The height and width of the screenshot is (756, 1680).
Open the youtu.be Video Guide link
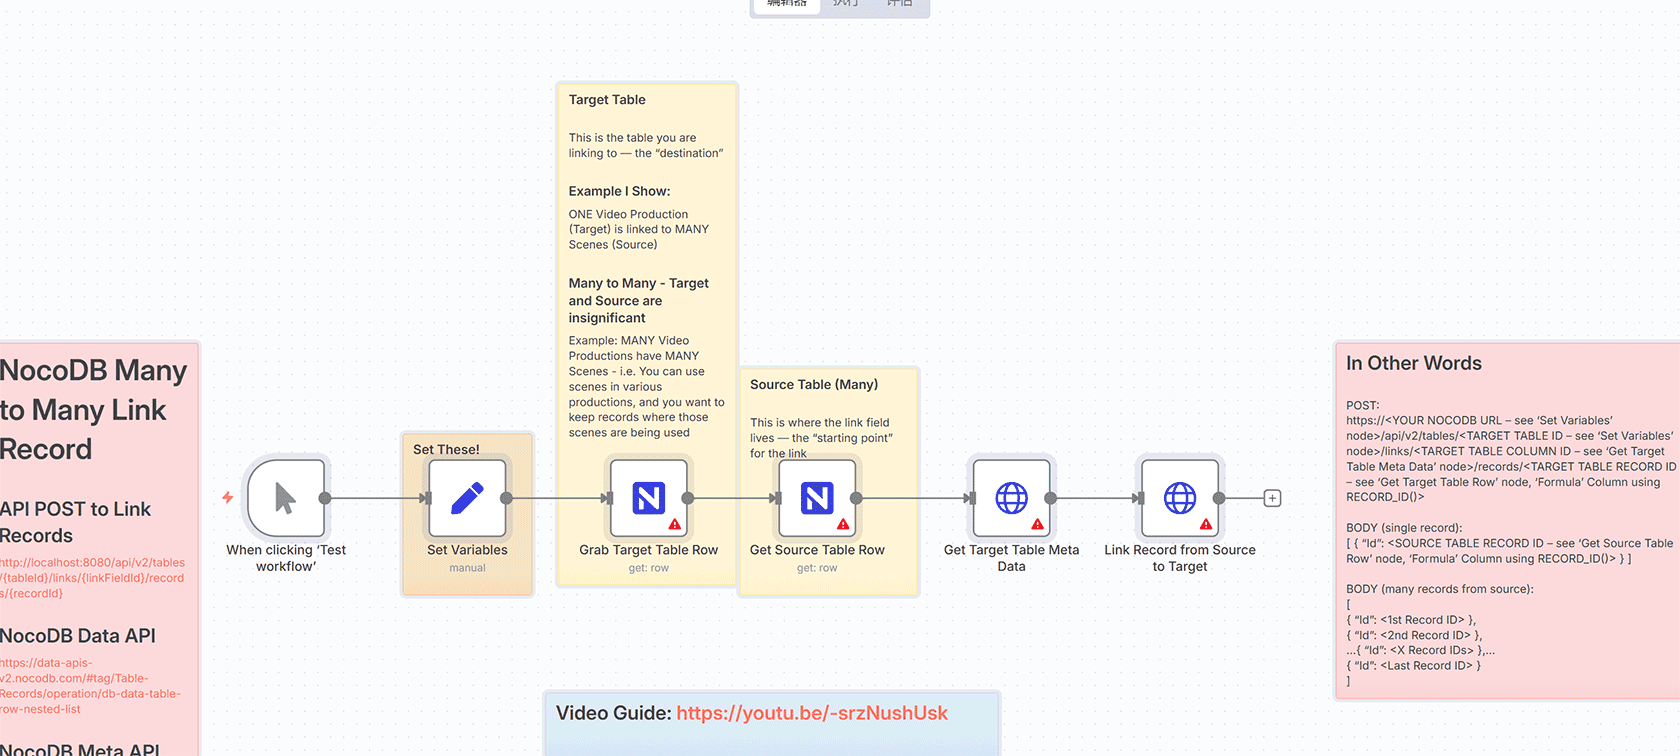click(811, 713)
